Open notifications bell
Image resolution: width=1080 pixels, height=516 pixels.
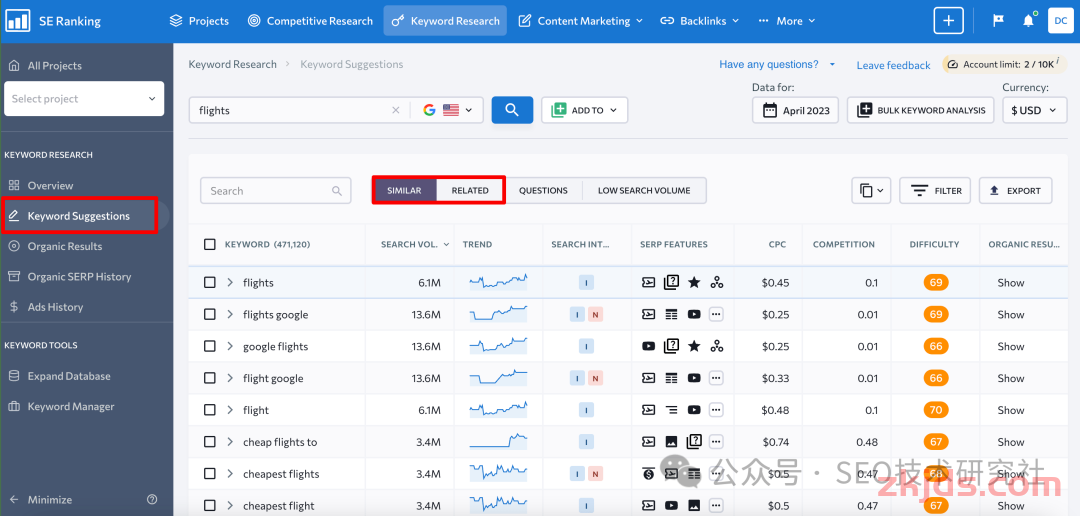(1028, 21)
